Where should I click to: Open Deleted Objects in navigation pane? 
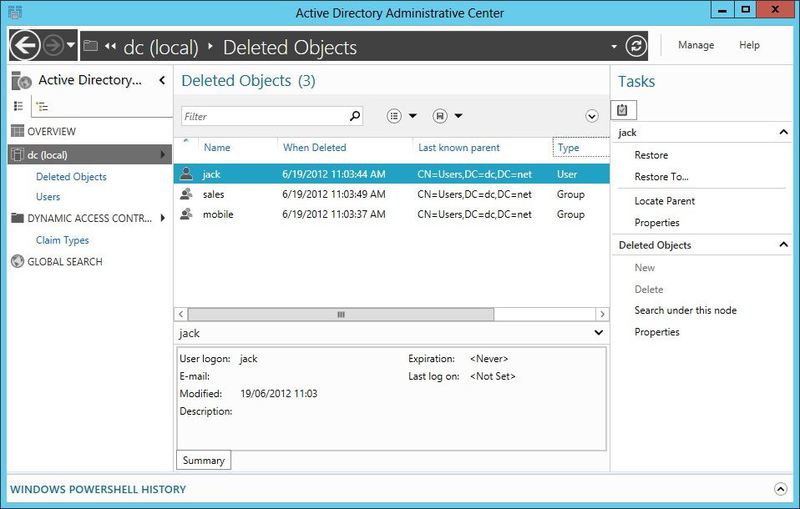coord(71,177)
